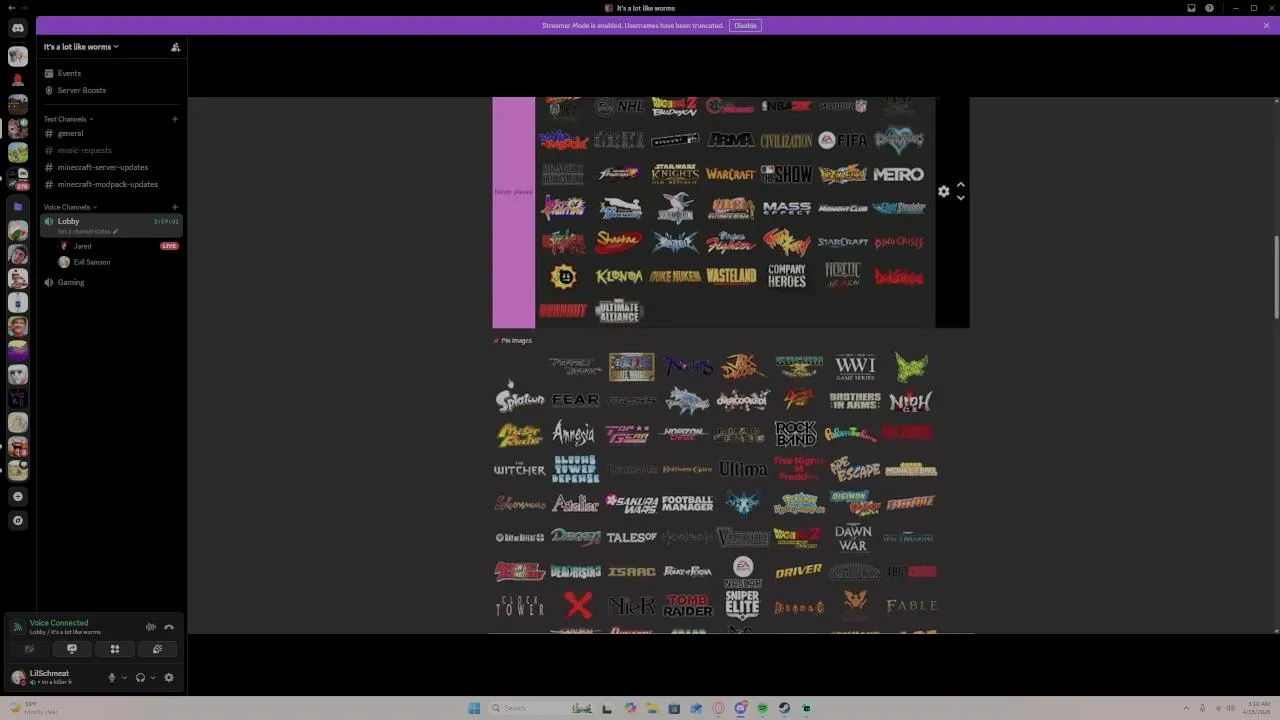Select the Tomb Raider logo image
Viewport: 1280px width, 720px height.
pos(688,605)
